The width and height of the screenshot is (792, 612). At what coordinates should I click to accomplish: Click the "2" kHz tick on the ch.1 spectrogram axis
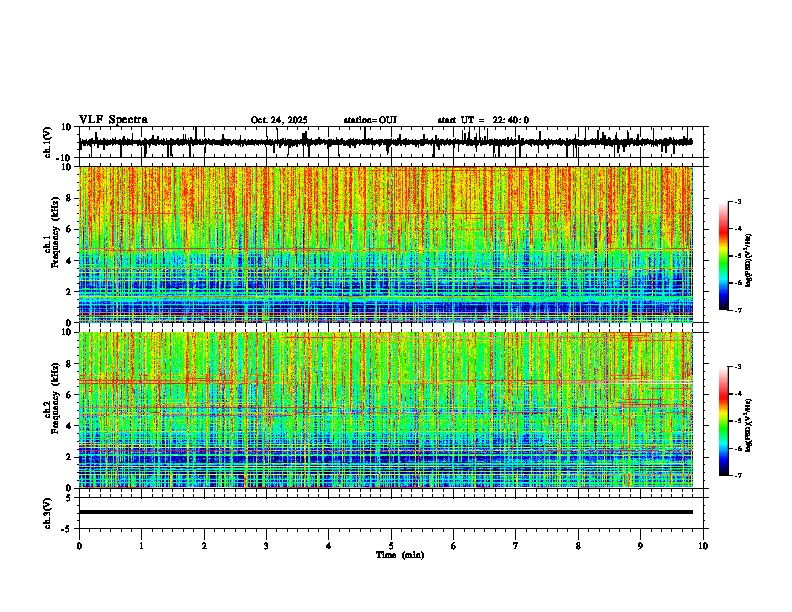pyautogui.click(x=70, y=291)
